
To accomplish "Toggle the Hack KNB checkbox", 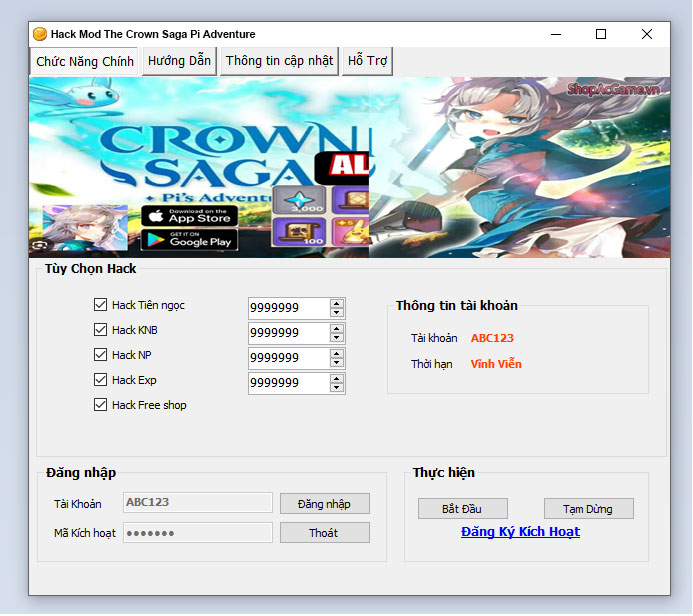I will point(100,330).
